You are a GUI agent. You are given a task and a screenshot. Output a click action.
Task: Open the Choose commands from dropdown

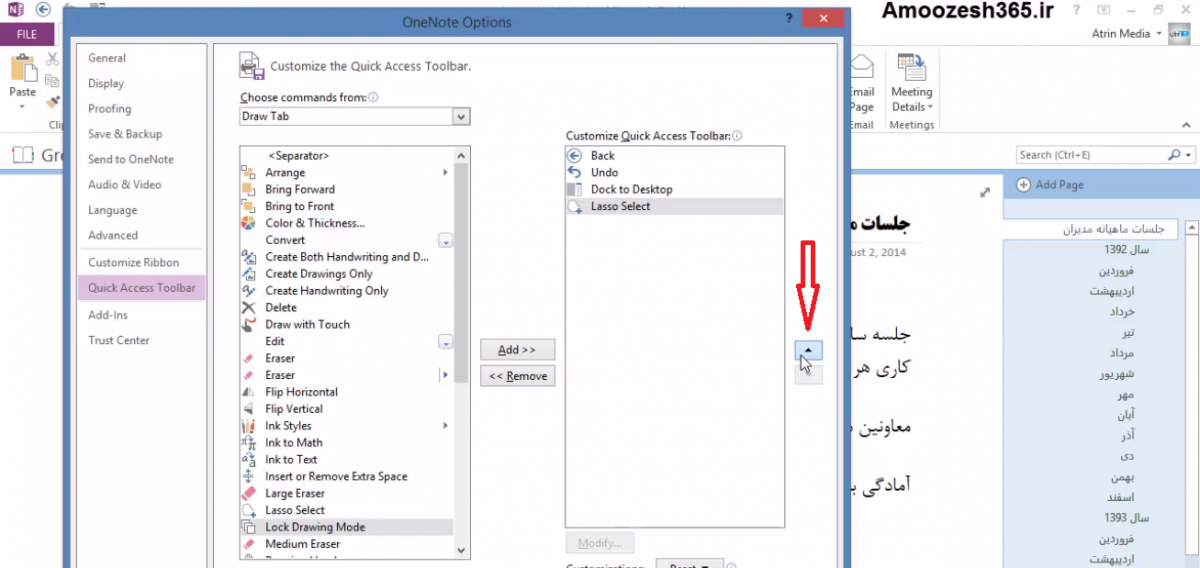460,117
